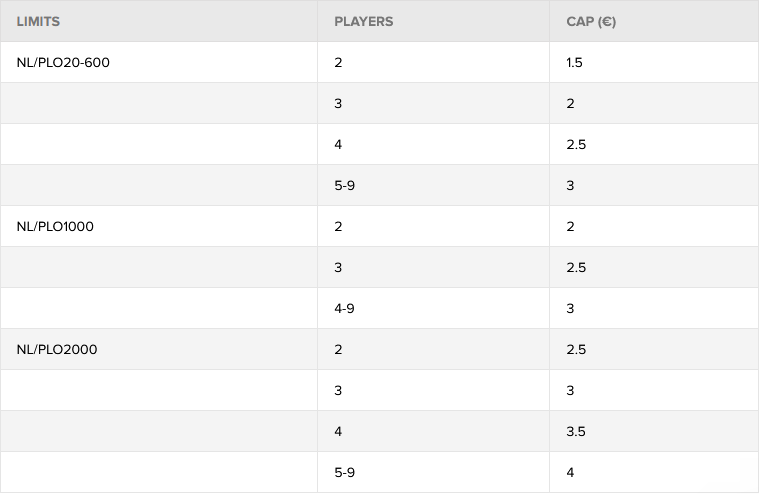
Task: Click cap value 3 beside 4-9 players
Action: click(x=571, y=308)
